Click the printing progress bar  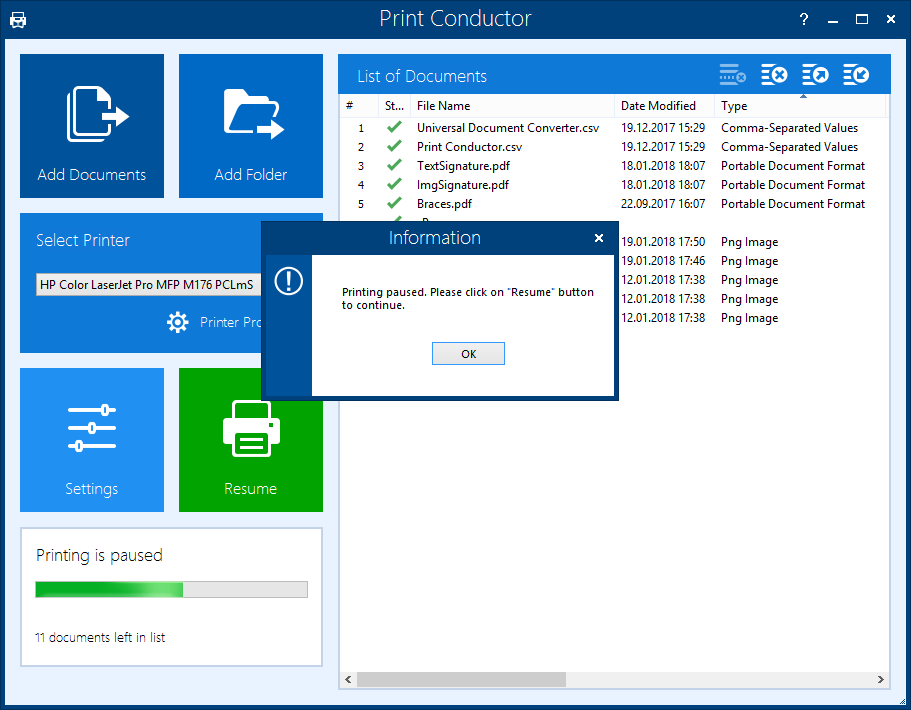(x=171, y=590)
